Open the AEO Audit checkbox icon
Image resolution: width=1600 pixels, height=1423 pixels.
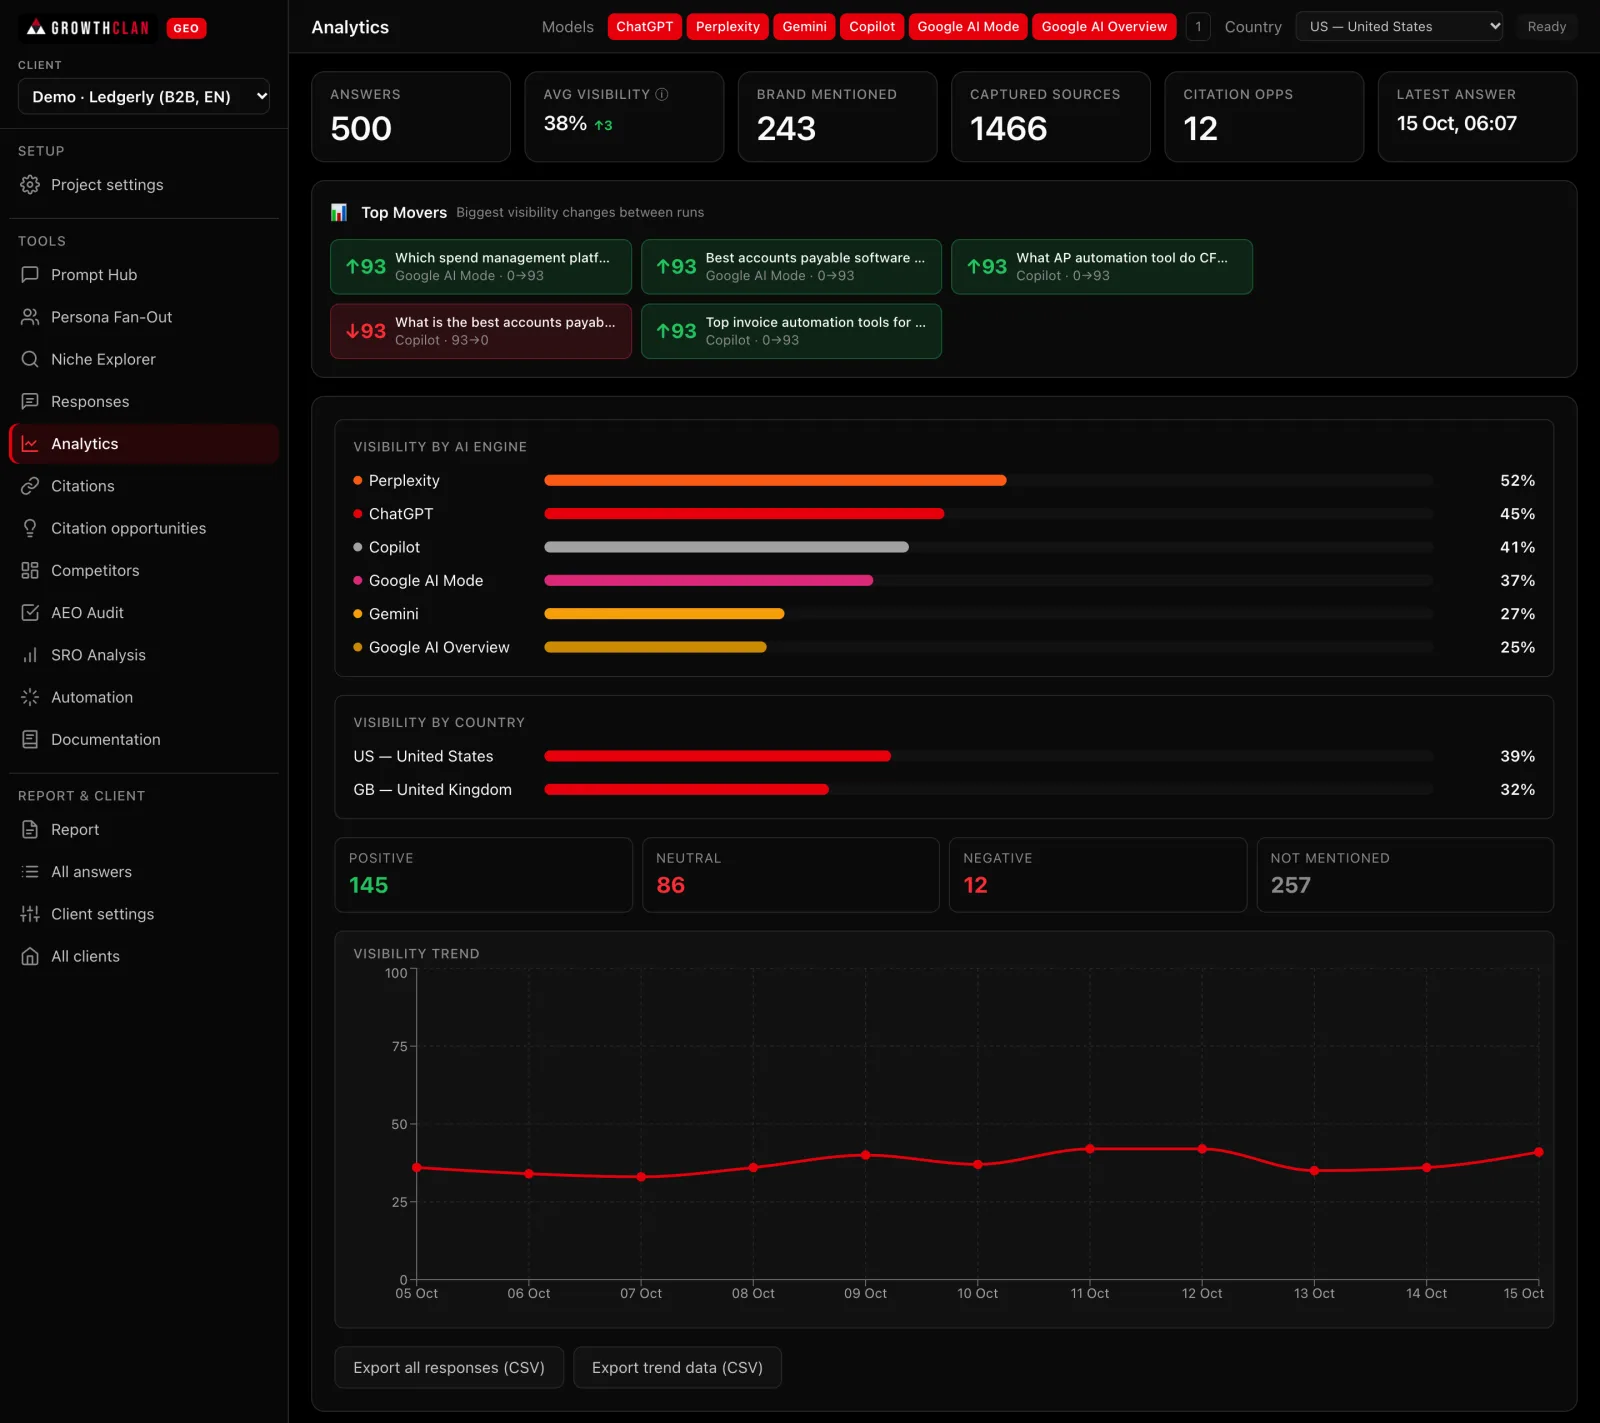tap(30, 613)
